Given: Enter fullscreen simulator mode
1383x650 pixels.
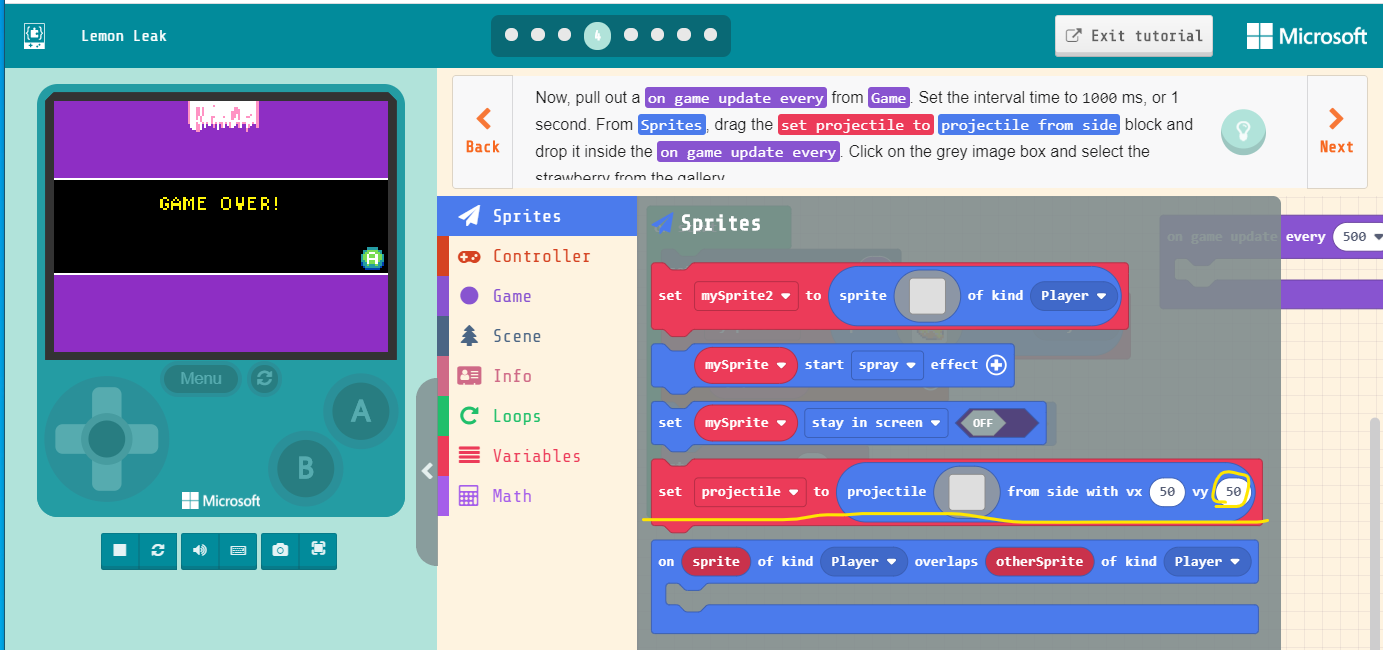Looking at the screenshot, I should click(319, 550).
